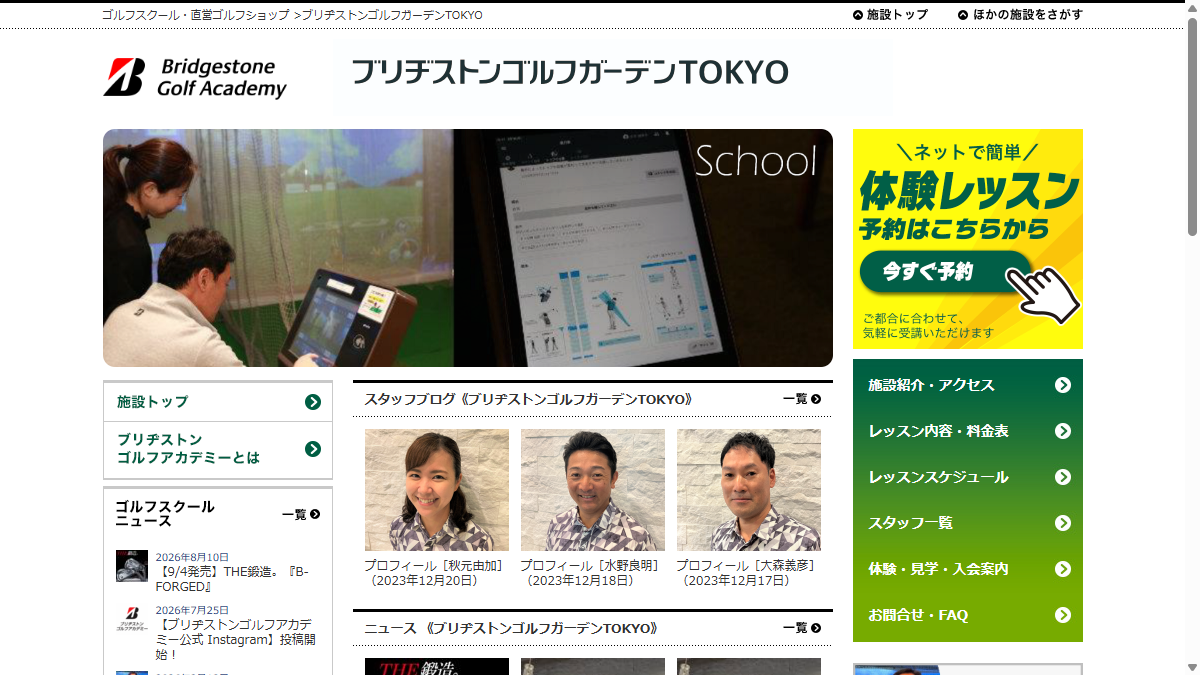The width and height of the screenshot is (1200, 675).
Task: Click 大森義彦 profile photo
Action: [x=749, y=490]
